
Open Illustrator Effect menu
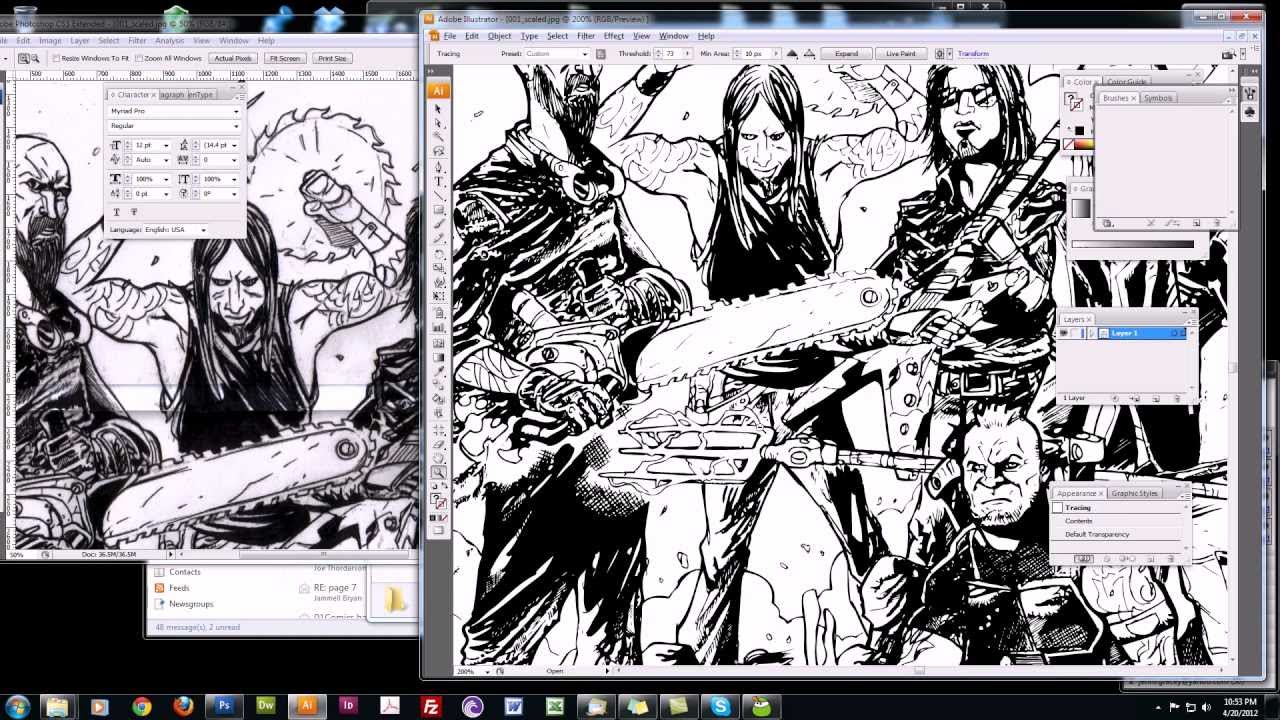point(614,36)
